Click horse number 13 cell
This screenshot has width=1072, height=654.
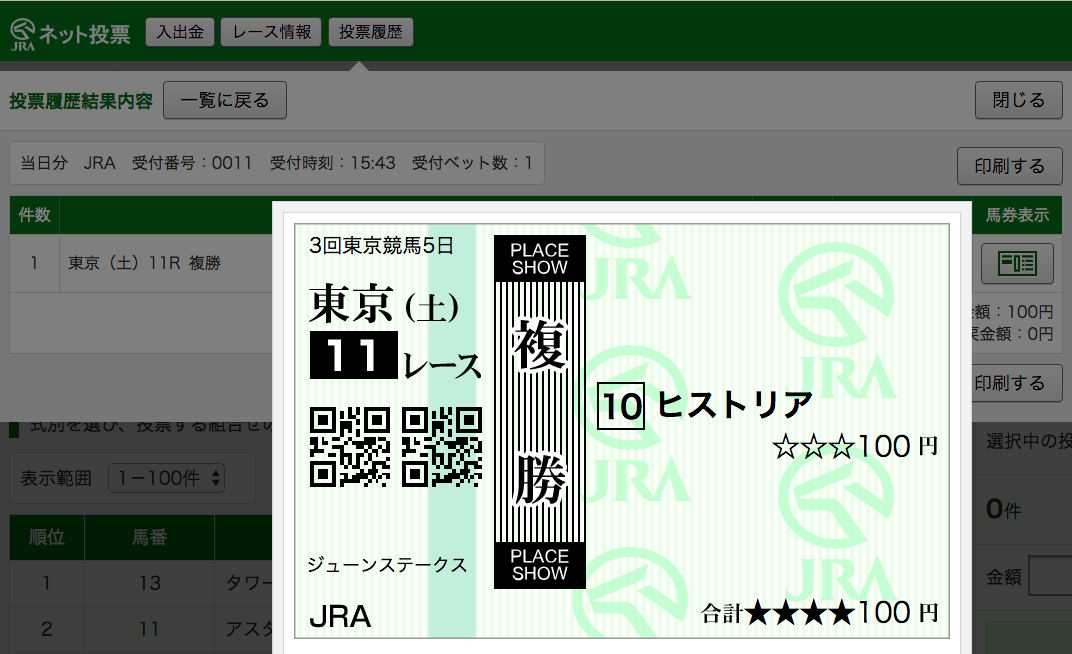(149, 583)
